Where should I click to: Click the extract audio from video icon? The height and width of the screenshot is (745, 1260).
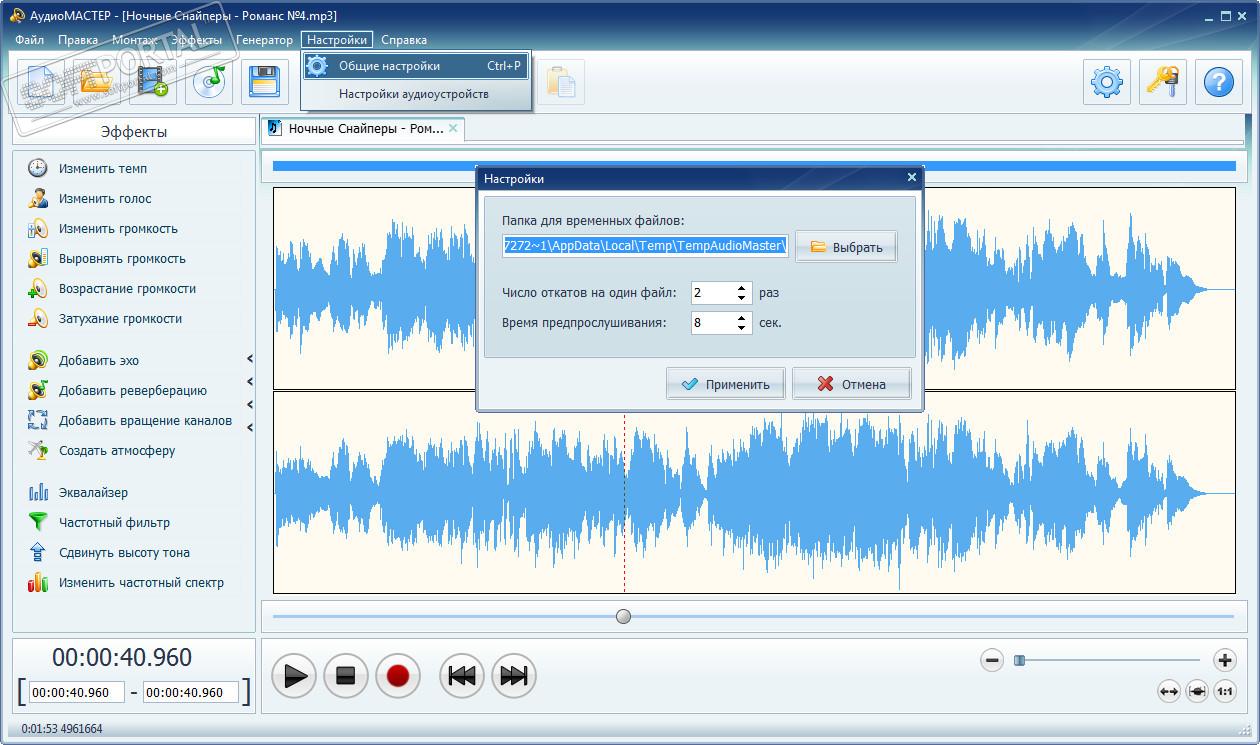153,82
